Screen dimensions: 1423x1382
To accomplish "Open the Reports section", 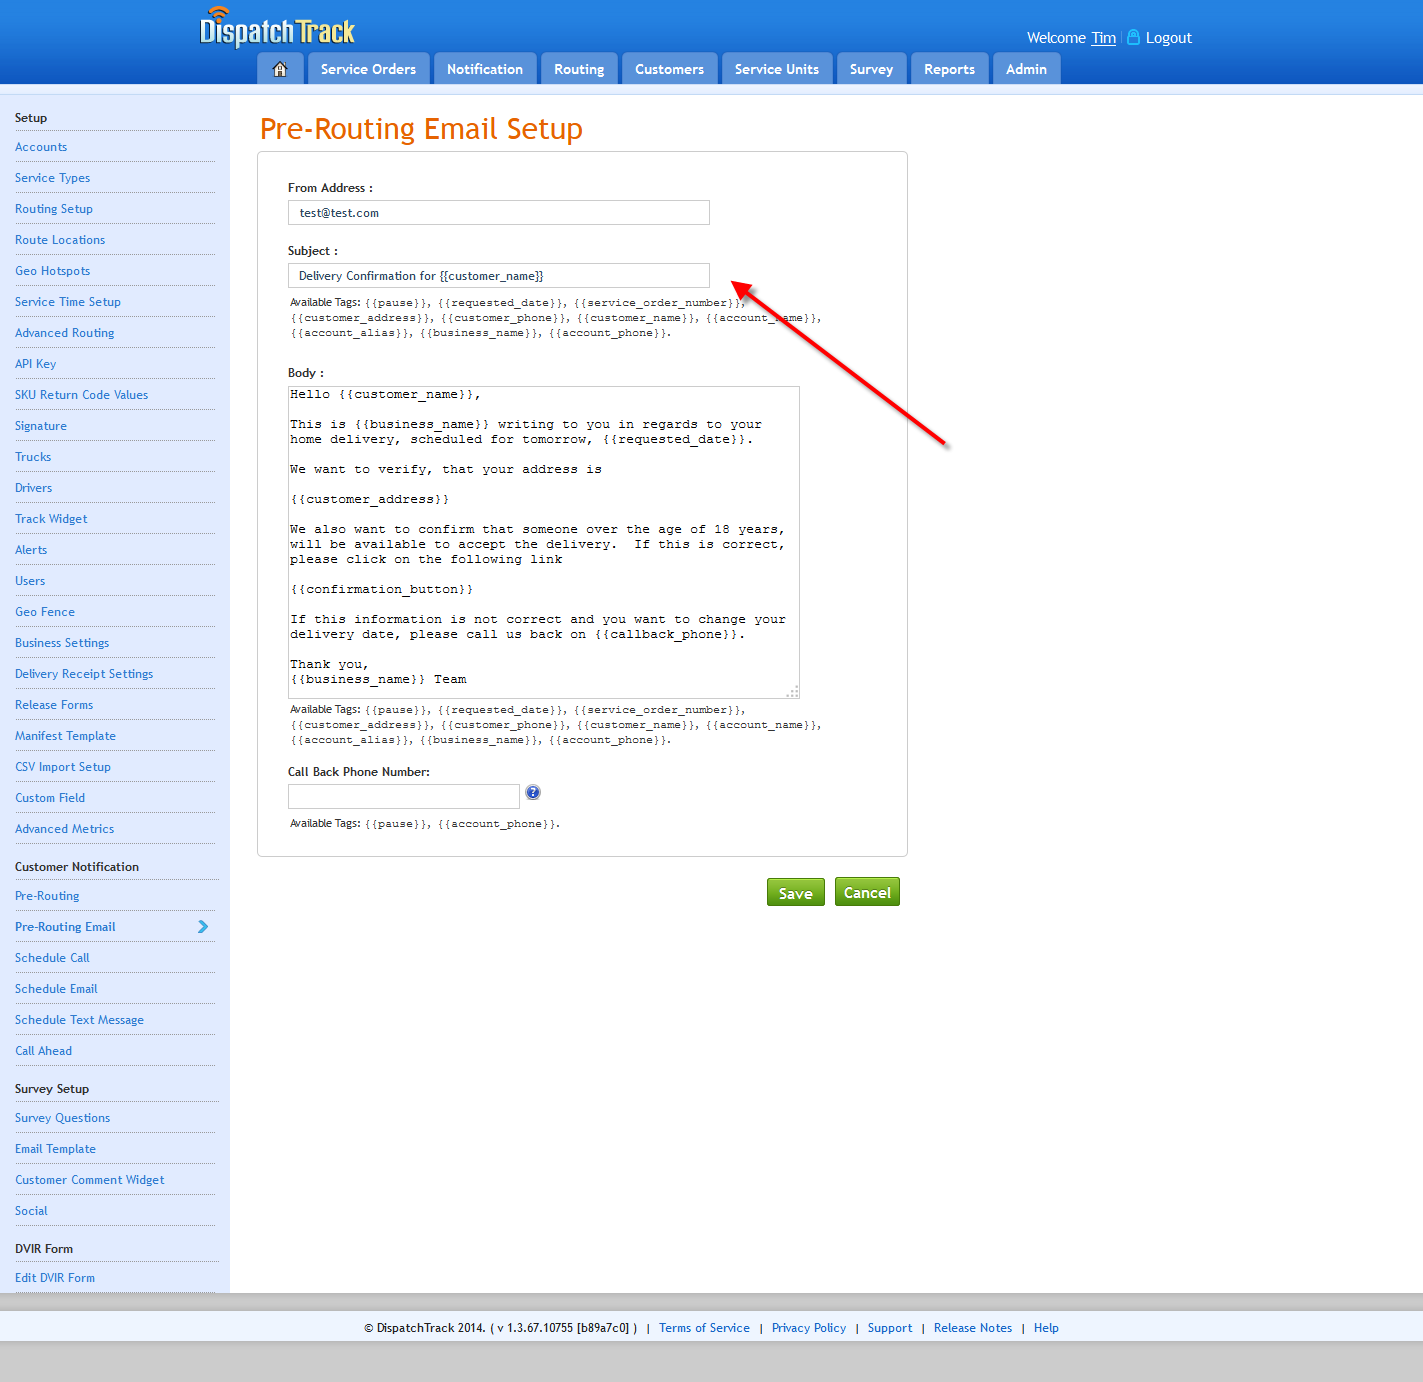I will pos(948,68).
